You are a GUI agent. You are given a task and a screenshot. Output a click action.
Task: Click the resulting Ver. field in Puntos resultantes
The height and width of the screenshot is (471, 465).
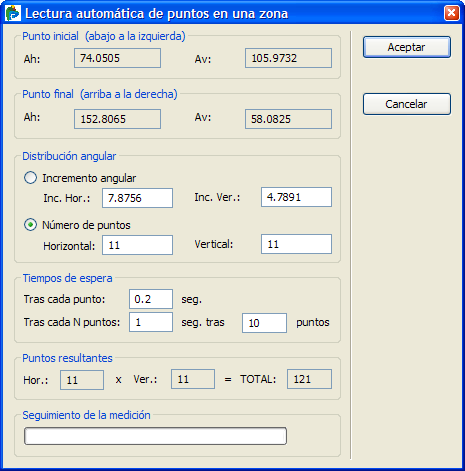193,379
